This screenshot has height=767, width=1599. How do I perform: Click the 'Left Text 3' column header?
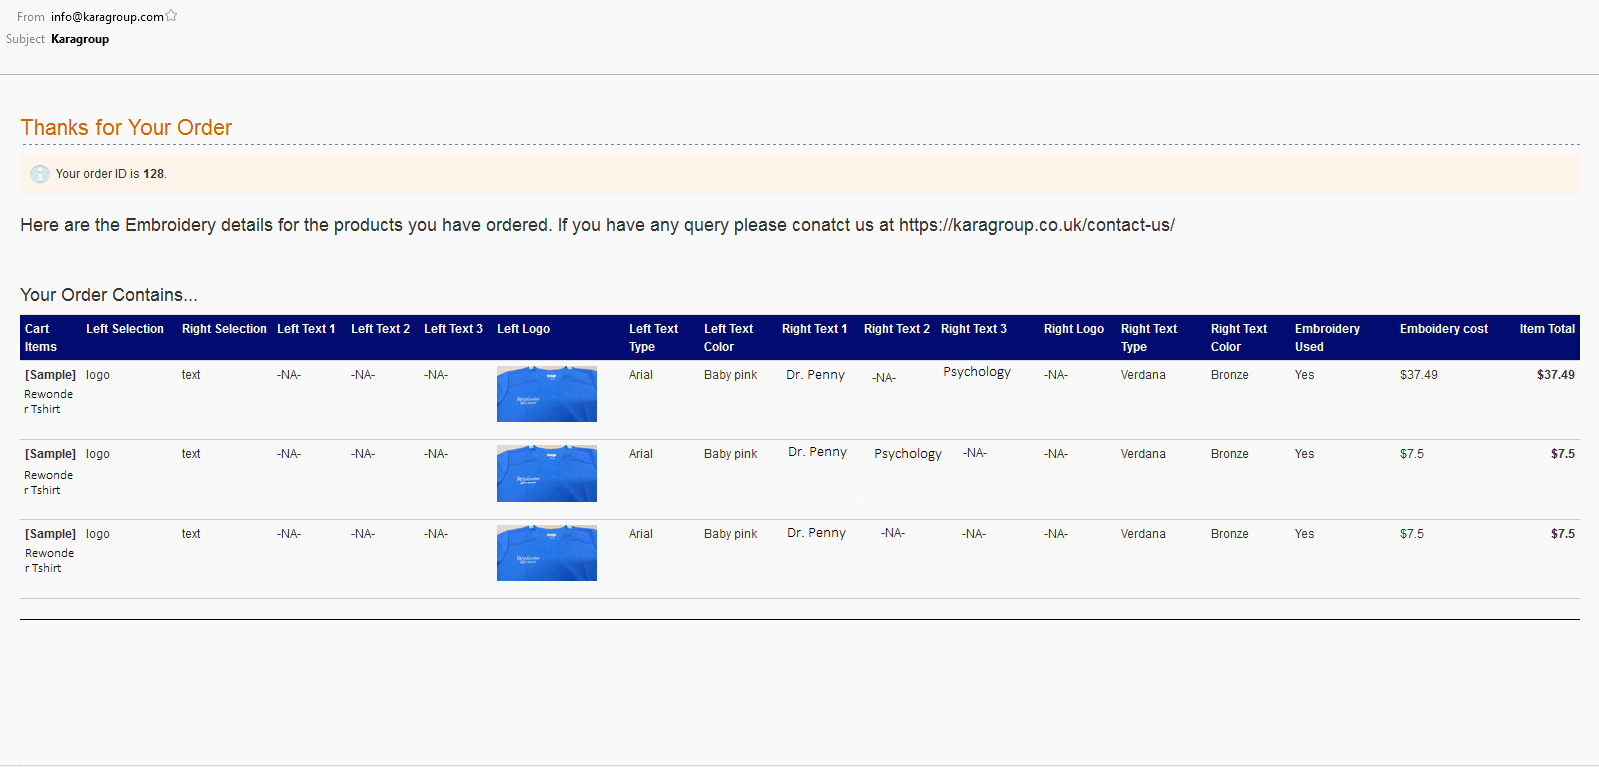[x=453, y=329]
